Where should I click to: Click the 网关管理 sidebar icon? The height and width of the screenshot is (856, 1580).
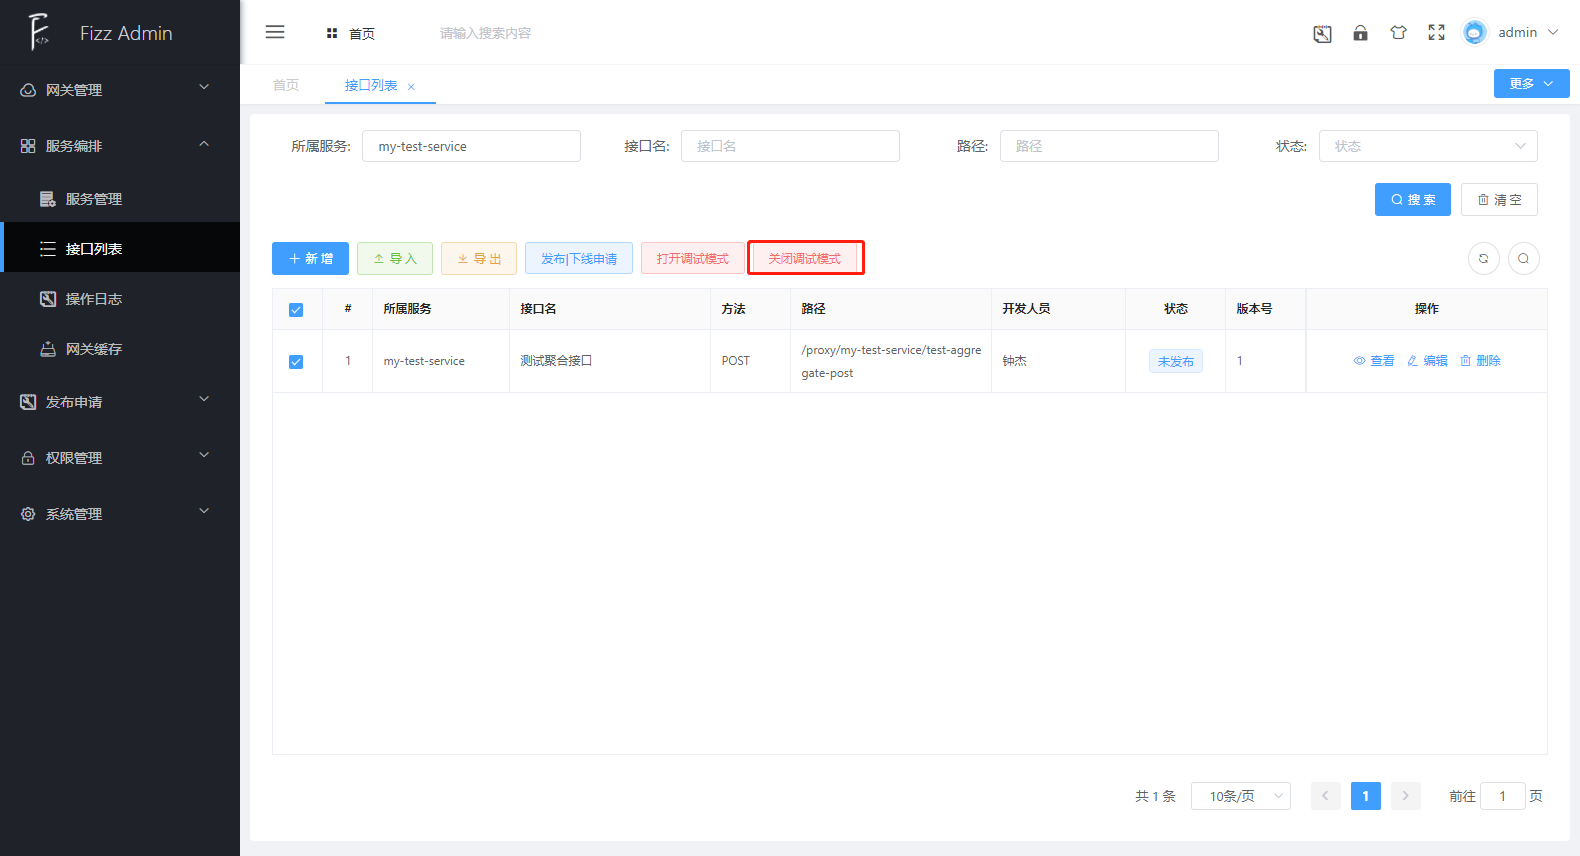coord(28,90)
